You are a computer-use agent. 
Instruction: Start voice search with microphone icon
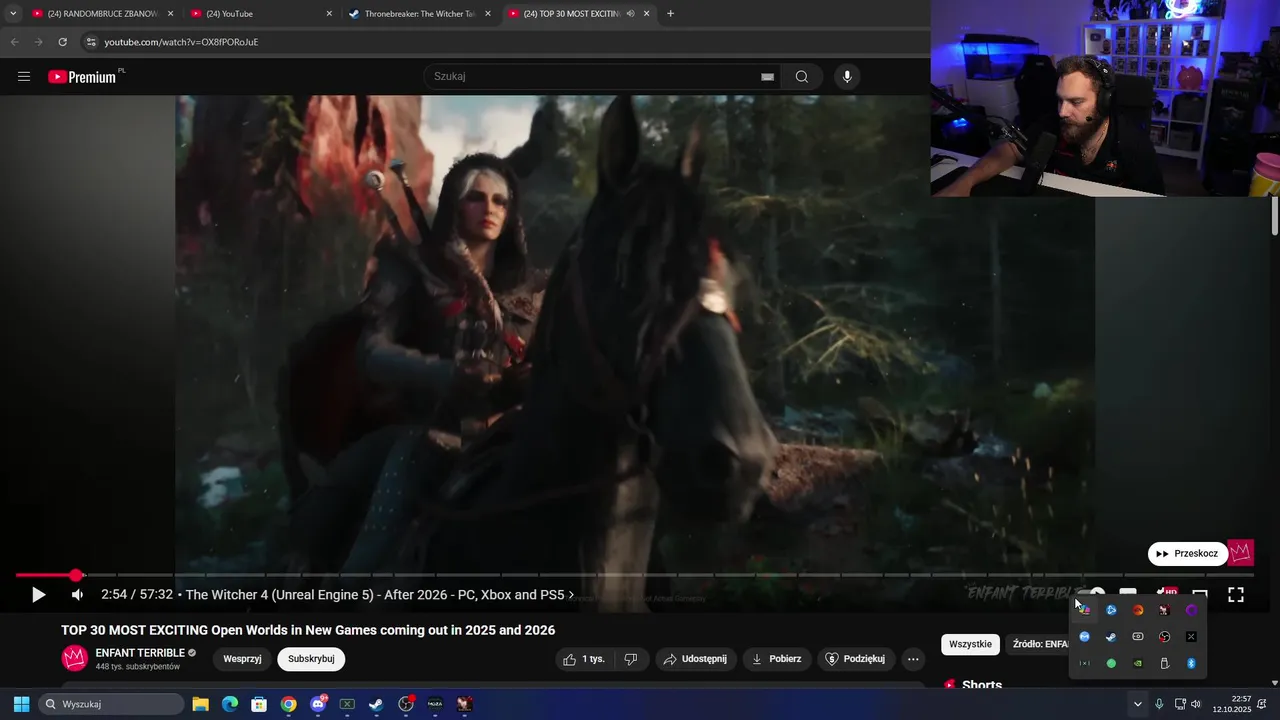click(847, 77)
